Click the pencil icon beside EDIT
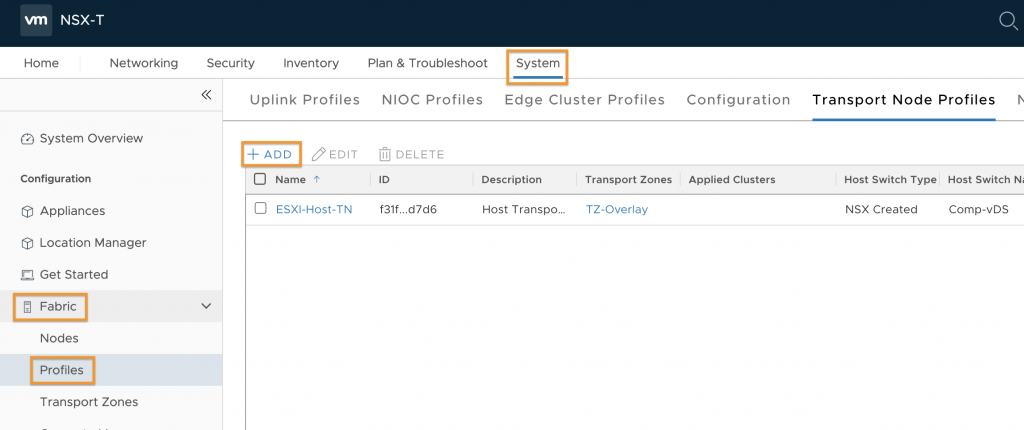 point(319,155)
